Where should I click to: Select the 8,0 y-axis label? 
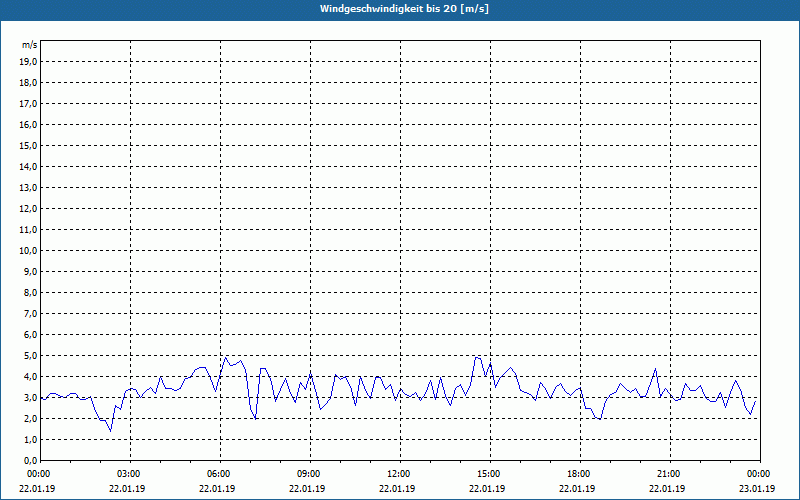click(x=30, y=292)
